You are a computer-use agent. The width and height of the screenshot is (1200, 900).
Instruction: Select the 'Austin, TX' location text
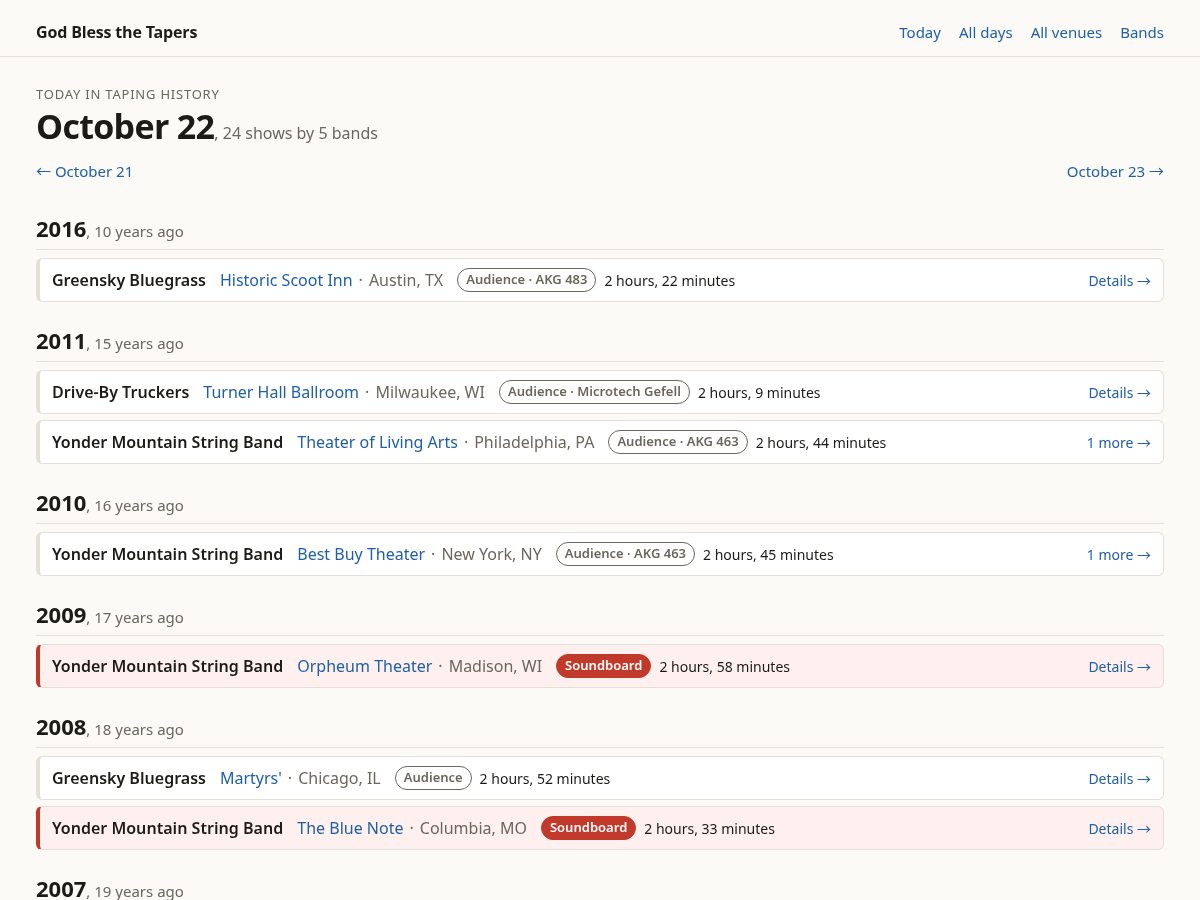pos(406,280)
